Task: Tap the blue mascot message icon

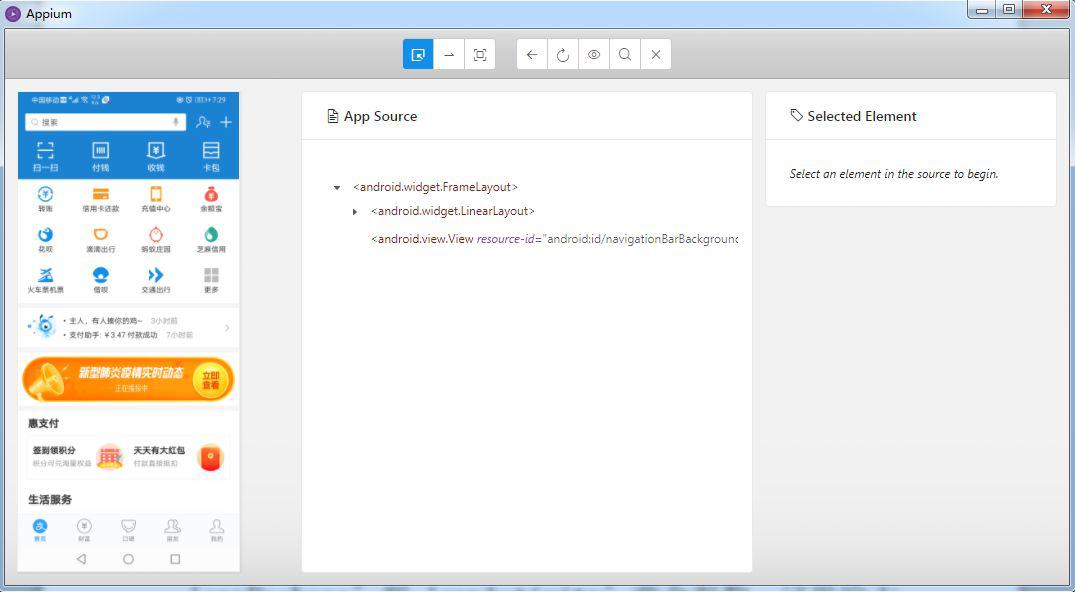Action: click(x=45, y=327)
